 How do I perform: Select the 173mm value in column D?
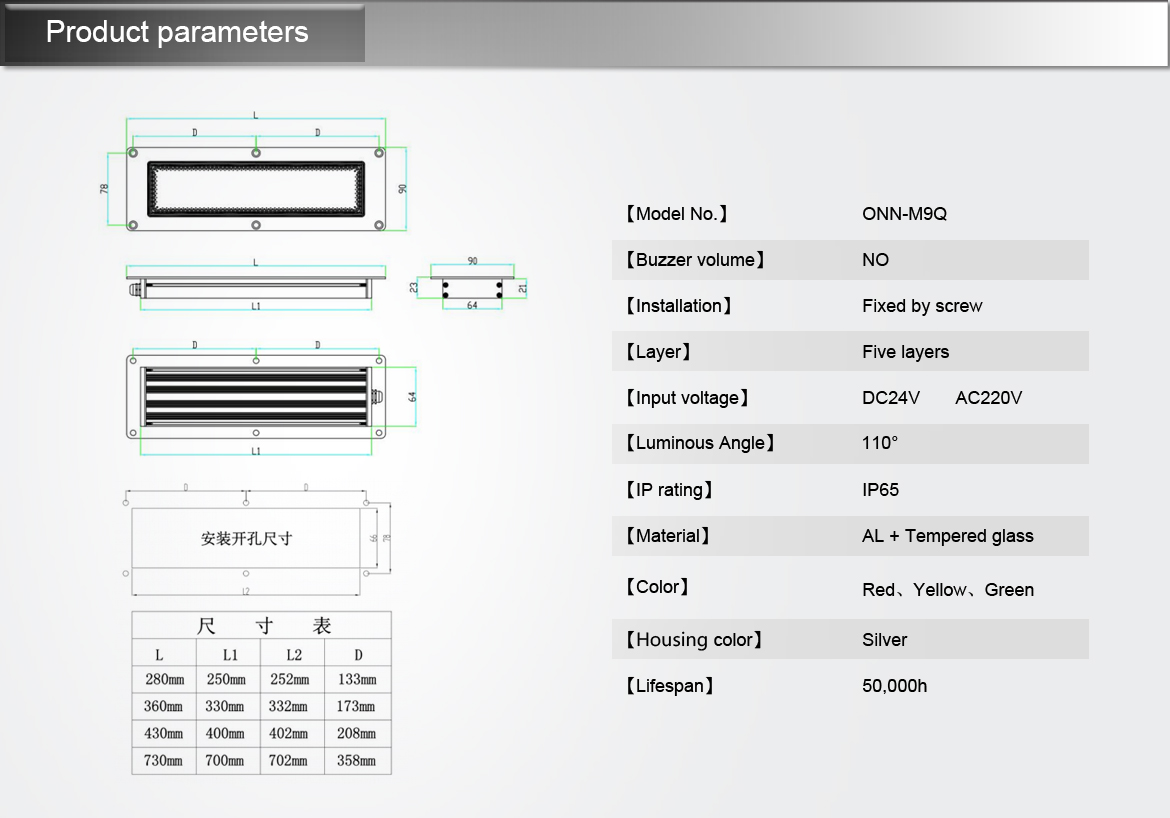[x=357, y=707]
